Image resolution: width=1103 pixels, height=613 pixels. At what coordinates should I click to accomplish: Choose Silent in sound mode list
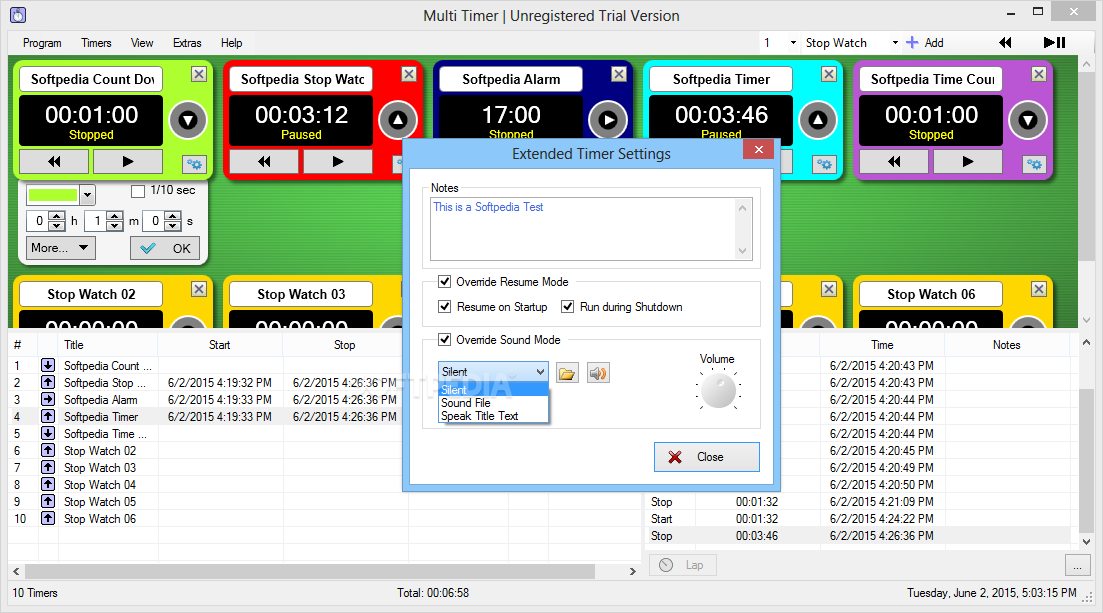492,390
